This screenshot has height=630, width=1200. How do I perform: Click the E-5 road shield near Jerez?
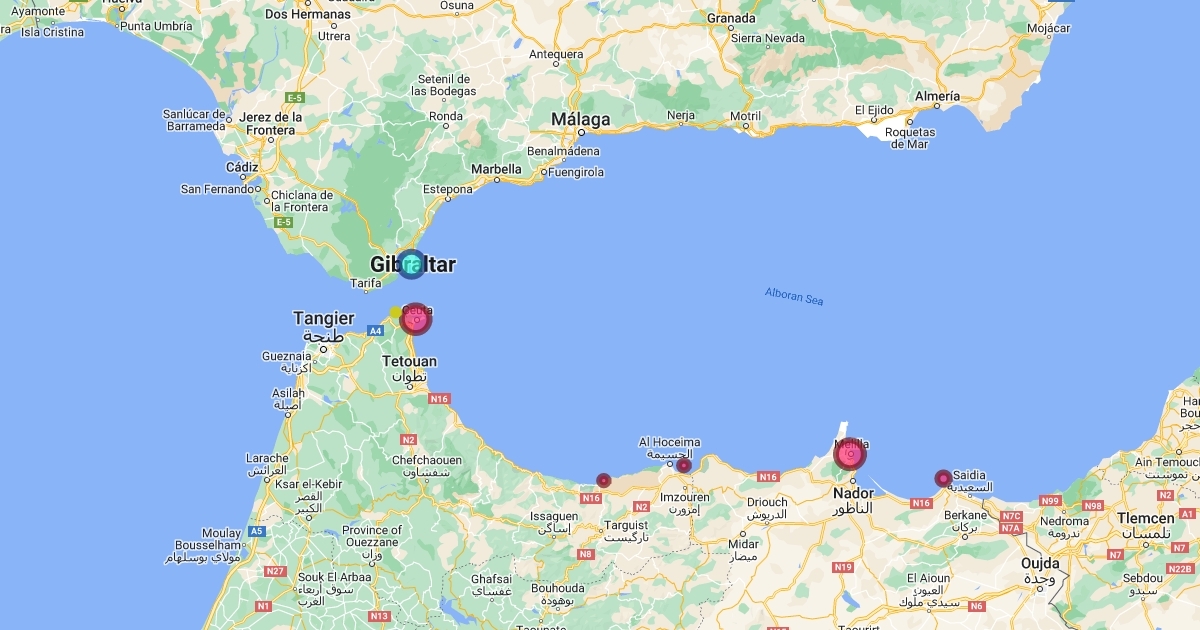click(x=295, y=98)
